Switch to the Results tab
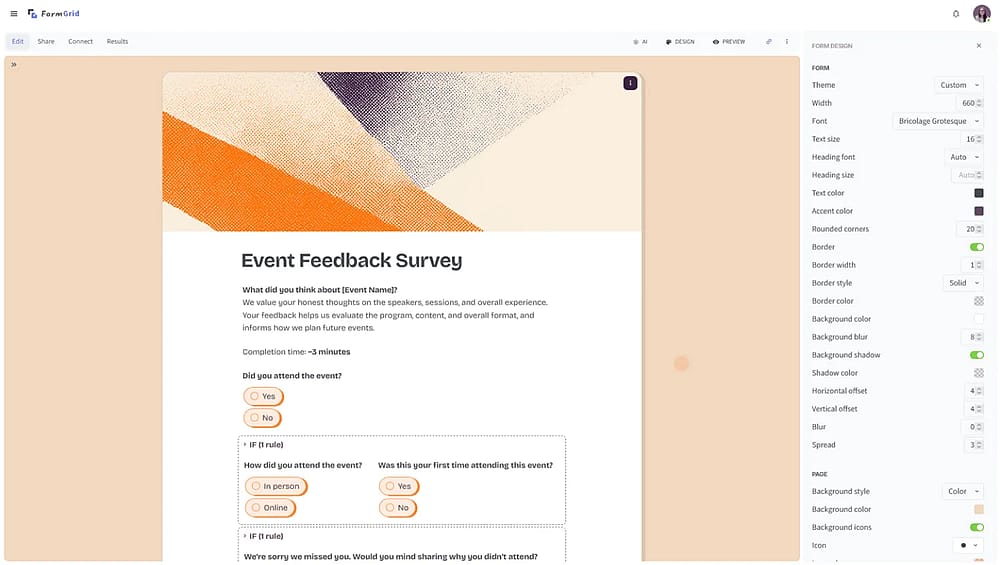 point(117,41)
